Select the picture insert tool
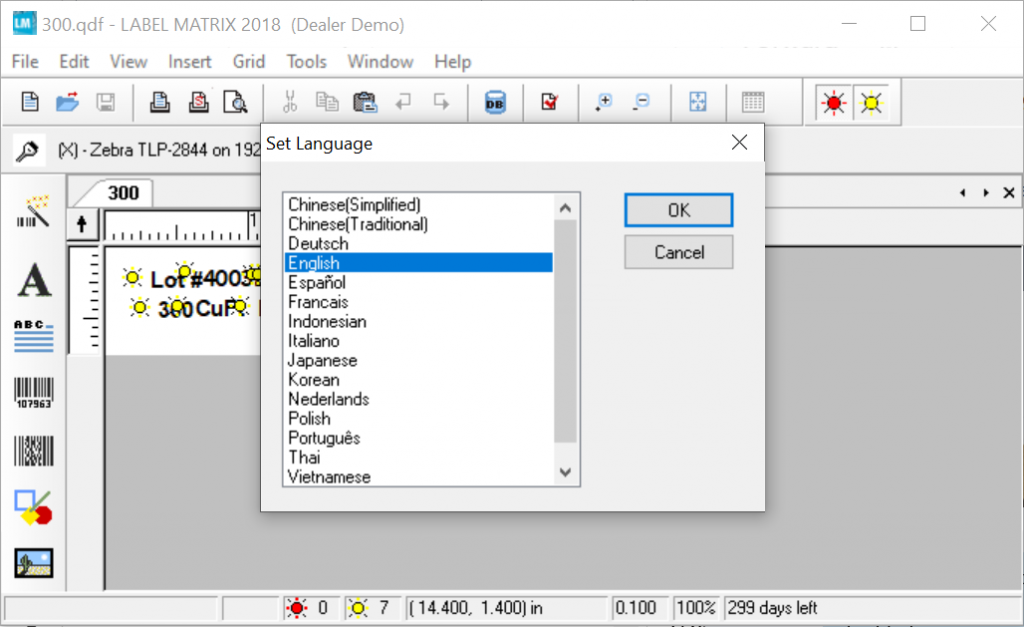Viewport: 1024px width, 627px height. tap(34, 563)
